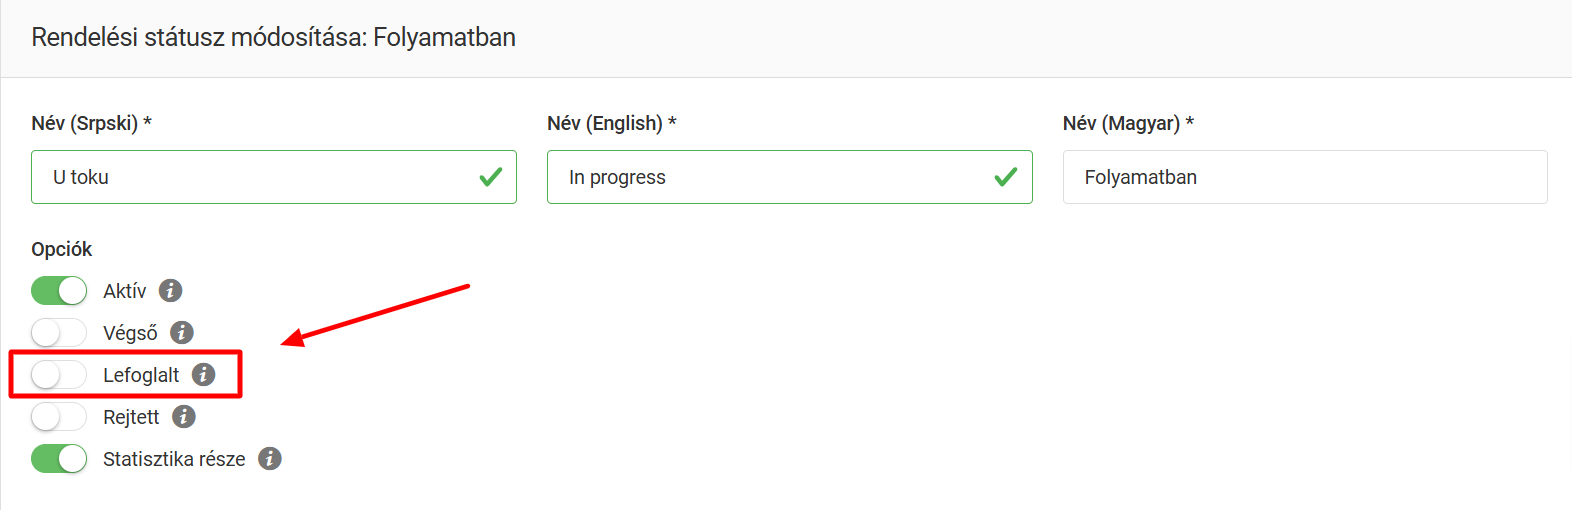The height and width of the screenshot is (510, 1572).
Task: Enable the Végső toggle switch
Action: point(59,333)
